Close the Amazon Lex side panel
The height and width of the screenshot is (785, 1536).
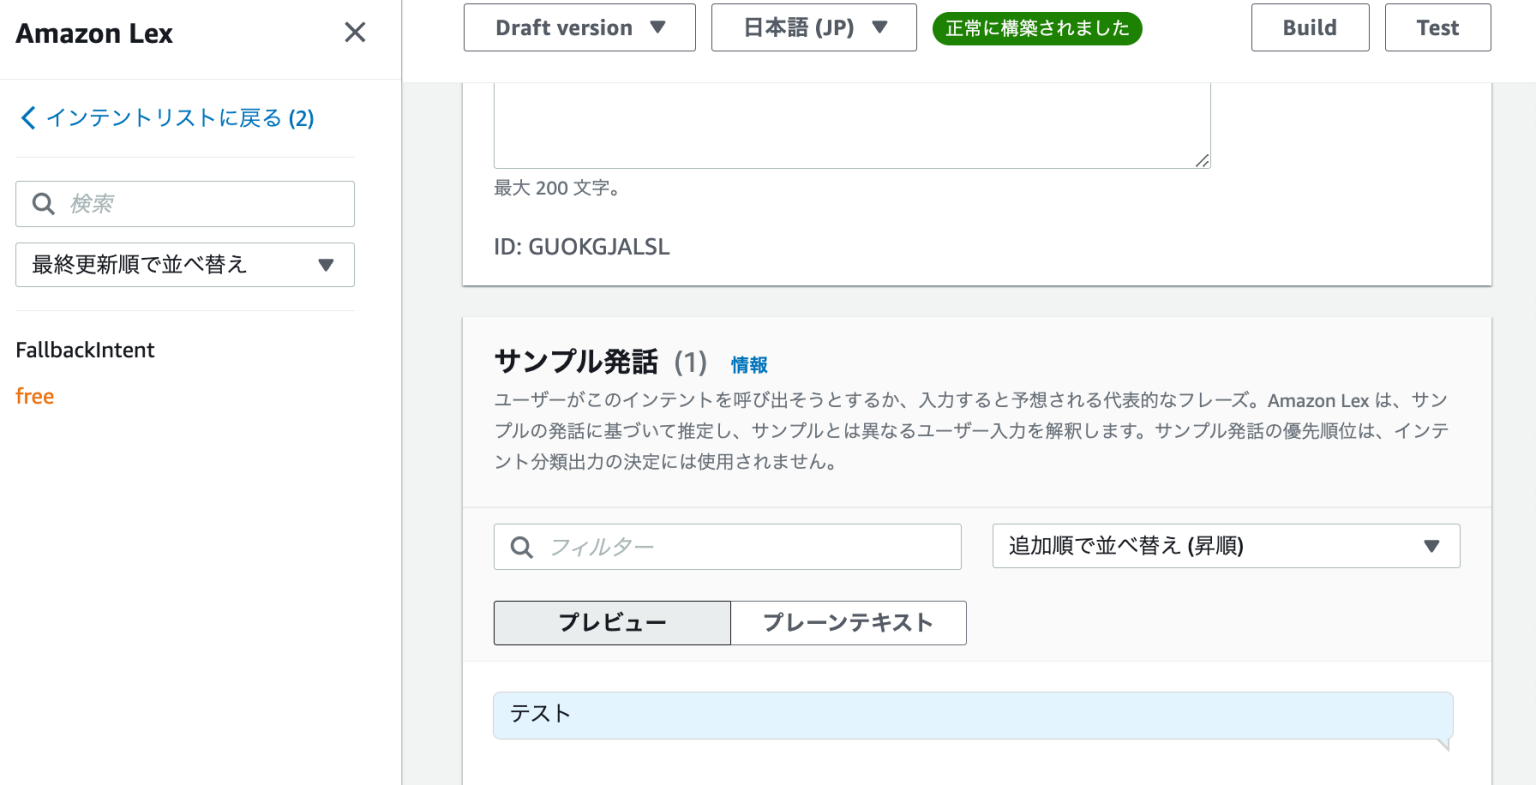click(x=354, y=32)
